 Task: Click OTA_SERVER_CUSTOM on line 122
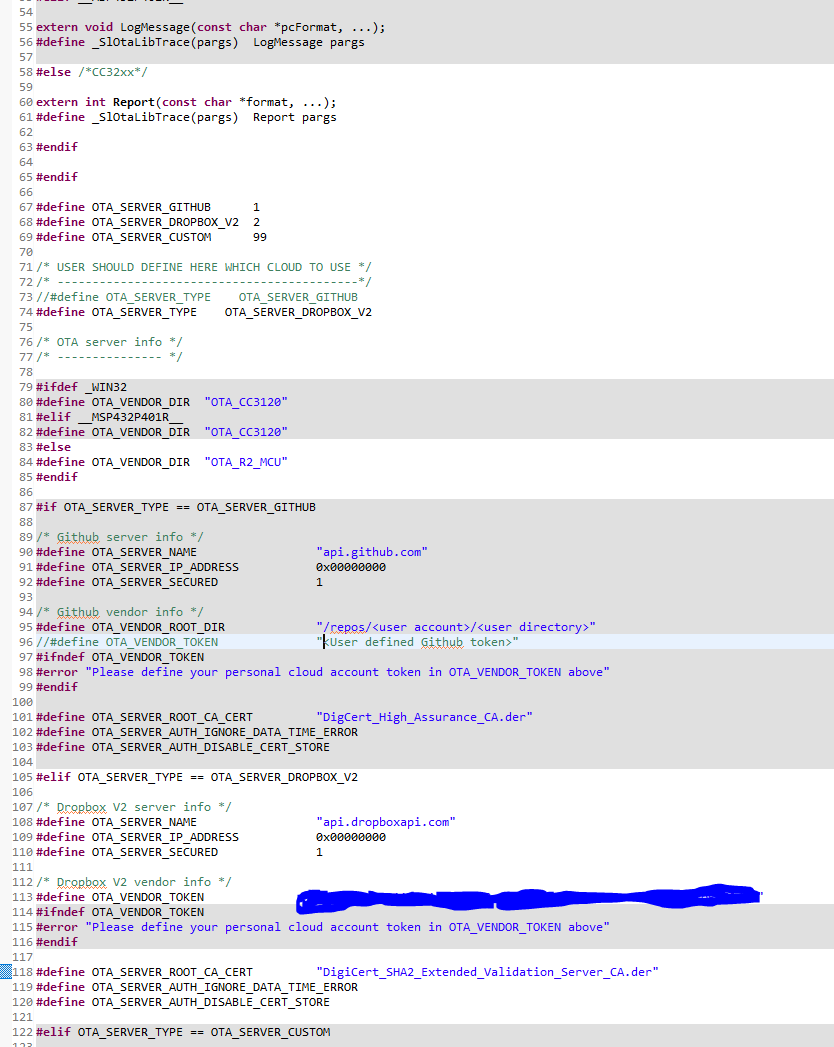[x=270, y=1032]
